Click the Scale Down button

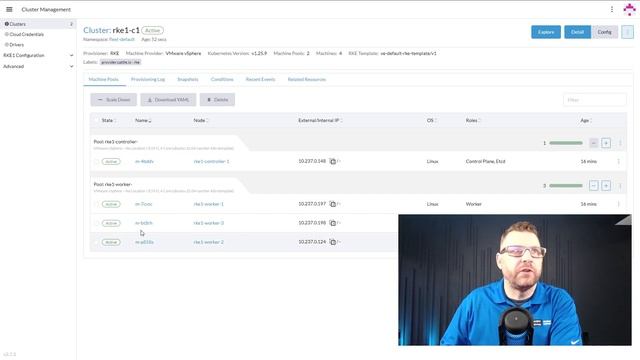pyautogui.click(x=113, y=100)
